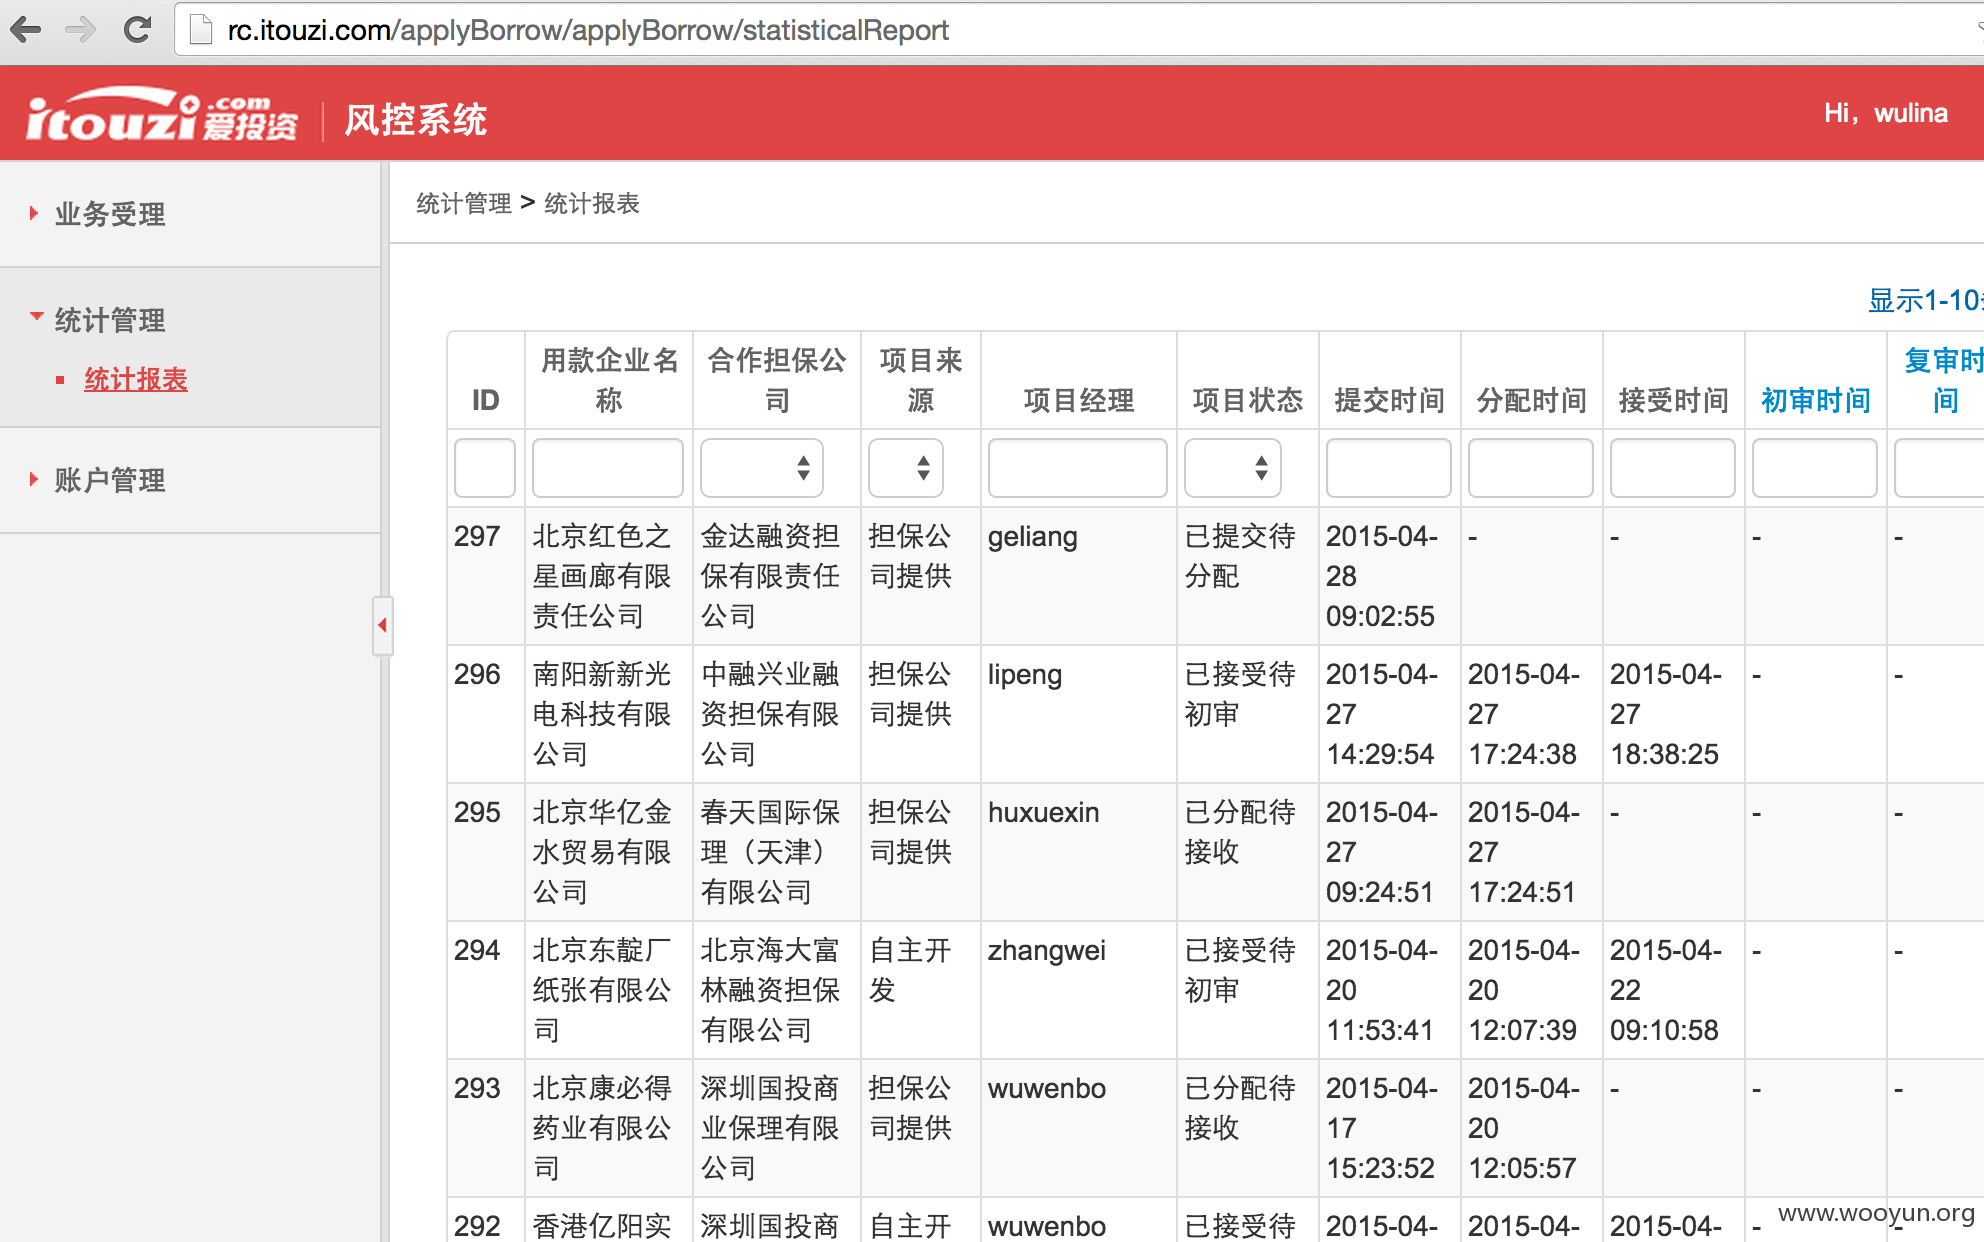Viewport: 1984px width, 1242px height.
Task: Reload the page with the refresh icon
Action: 137,30
